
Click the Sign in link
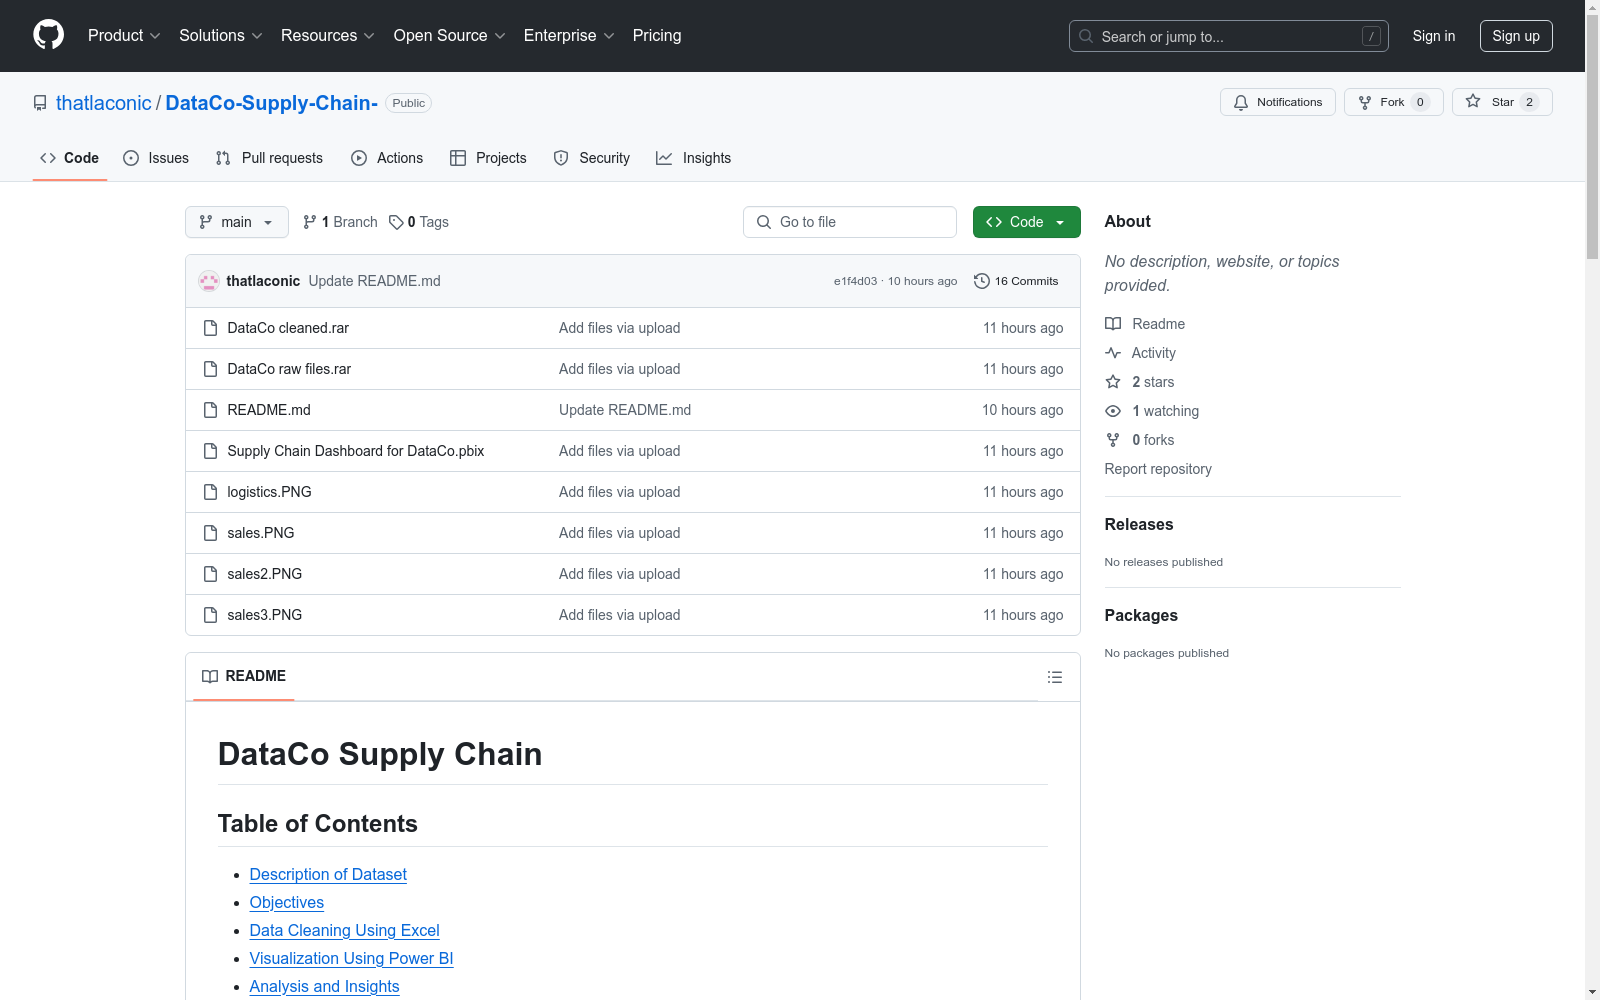(x=1434, y=36)
